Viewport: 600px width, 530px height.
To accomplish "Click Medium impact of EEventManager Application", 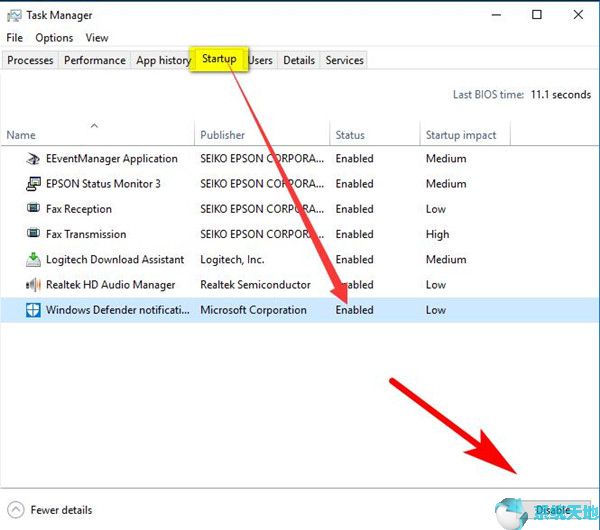I will [x=446, y=158].
